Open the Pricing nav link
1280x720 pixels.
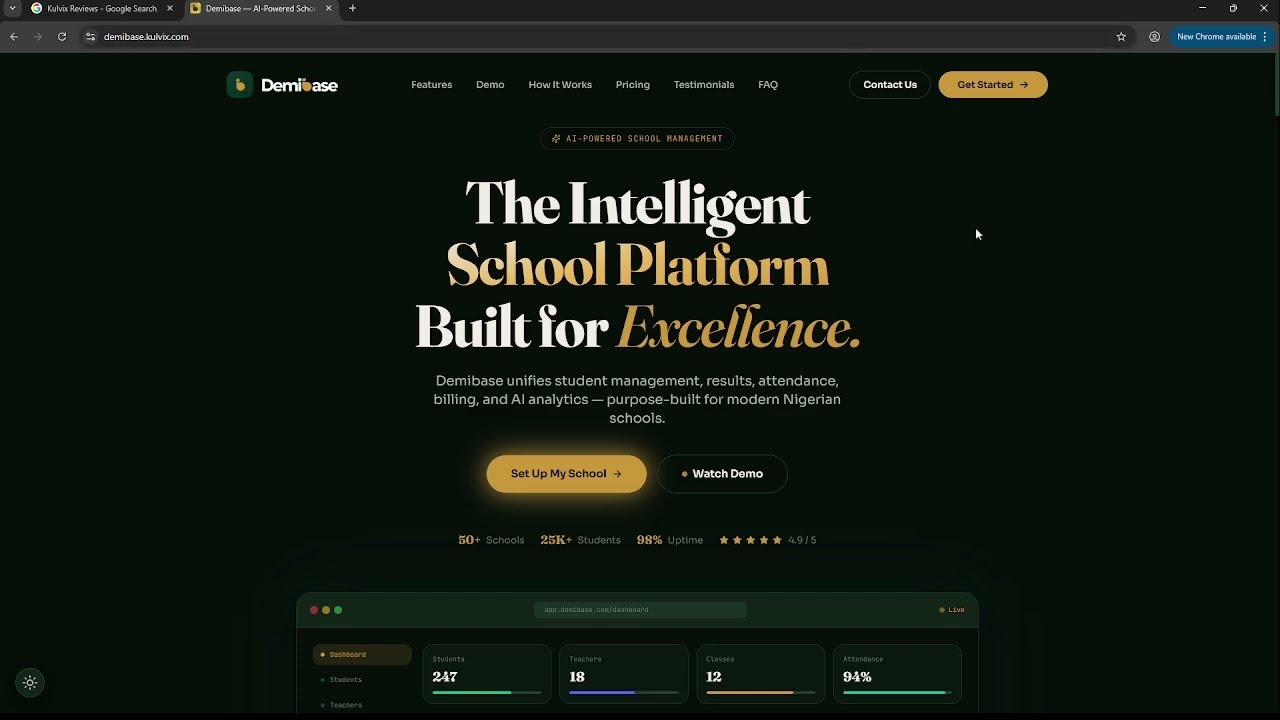[x=633, y=85]
